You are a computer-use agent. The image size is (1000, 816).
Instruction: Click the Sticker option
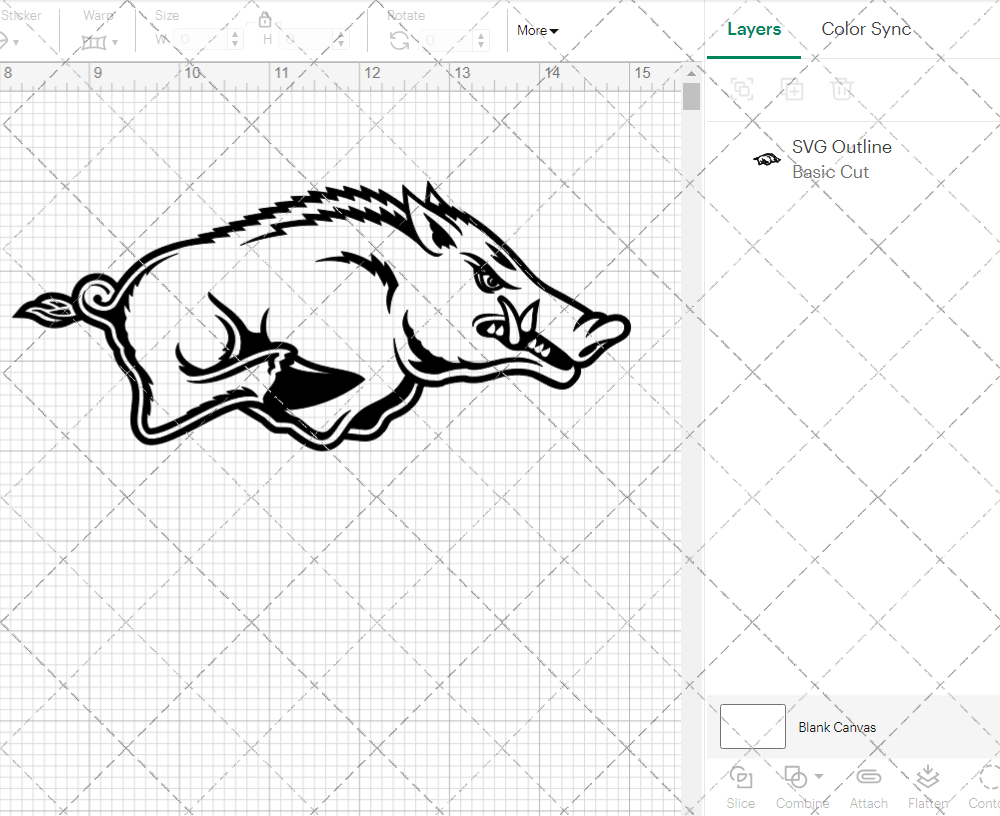click(x=22, y=15)
